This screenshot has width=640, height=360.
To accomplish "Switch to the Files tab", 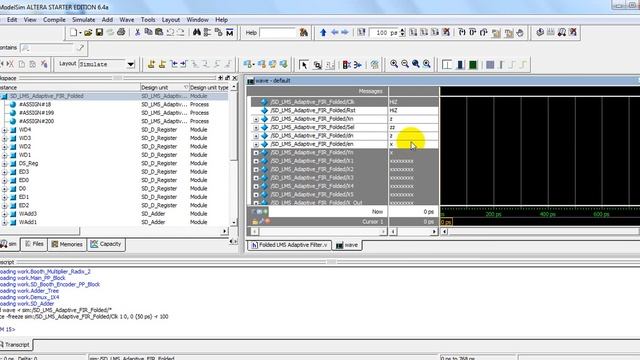I will (x=34, y=244).
